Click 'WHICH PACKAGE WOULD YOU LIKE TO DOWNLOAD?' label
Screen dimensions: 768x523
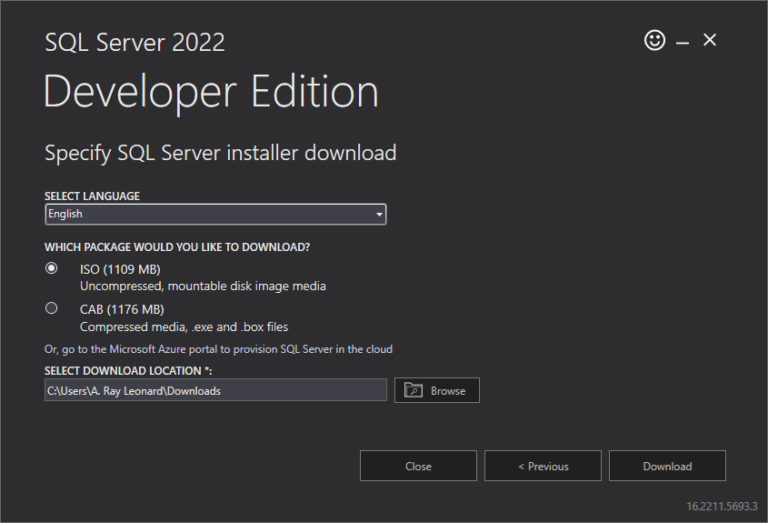(177, 247)
